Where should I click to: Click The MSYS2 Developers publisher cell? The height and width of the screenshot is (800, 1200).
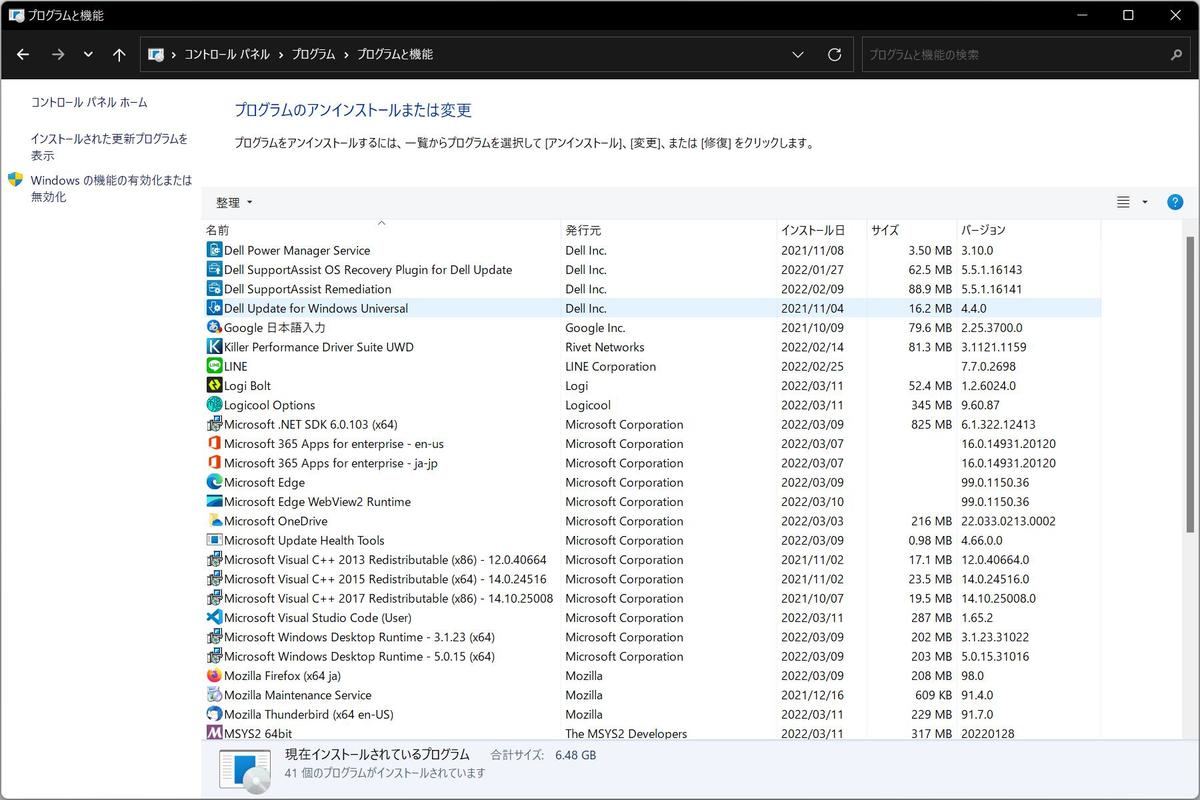626,733
